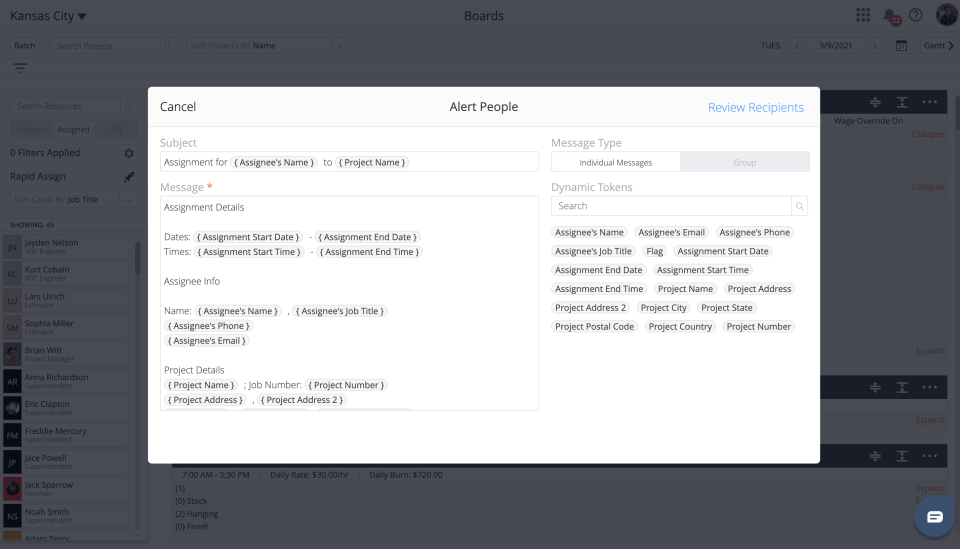Click the Dynamic Tokens search icon

(798, 206)
